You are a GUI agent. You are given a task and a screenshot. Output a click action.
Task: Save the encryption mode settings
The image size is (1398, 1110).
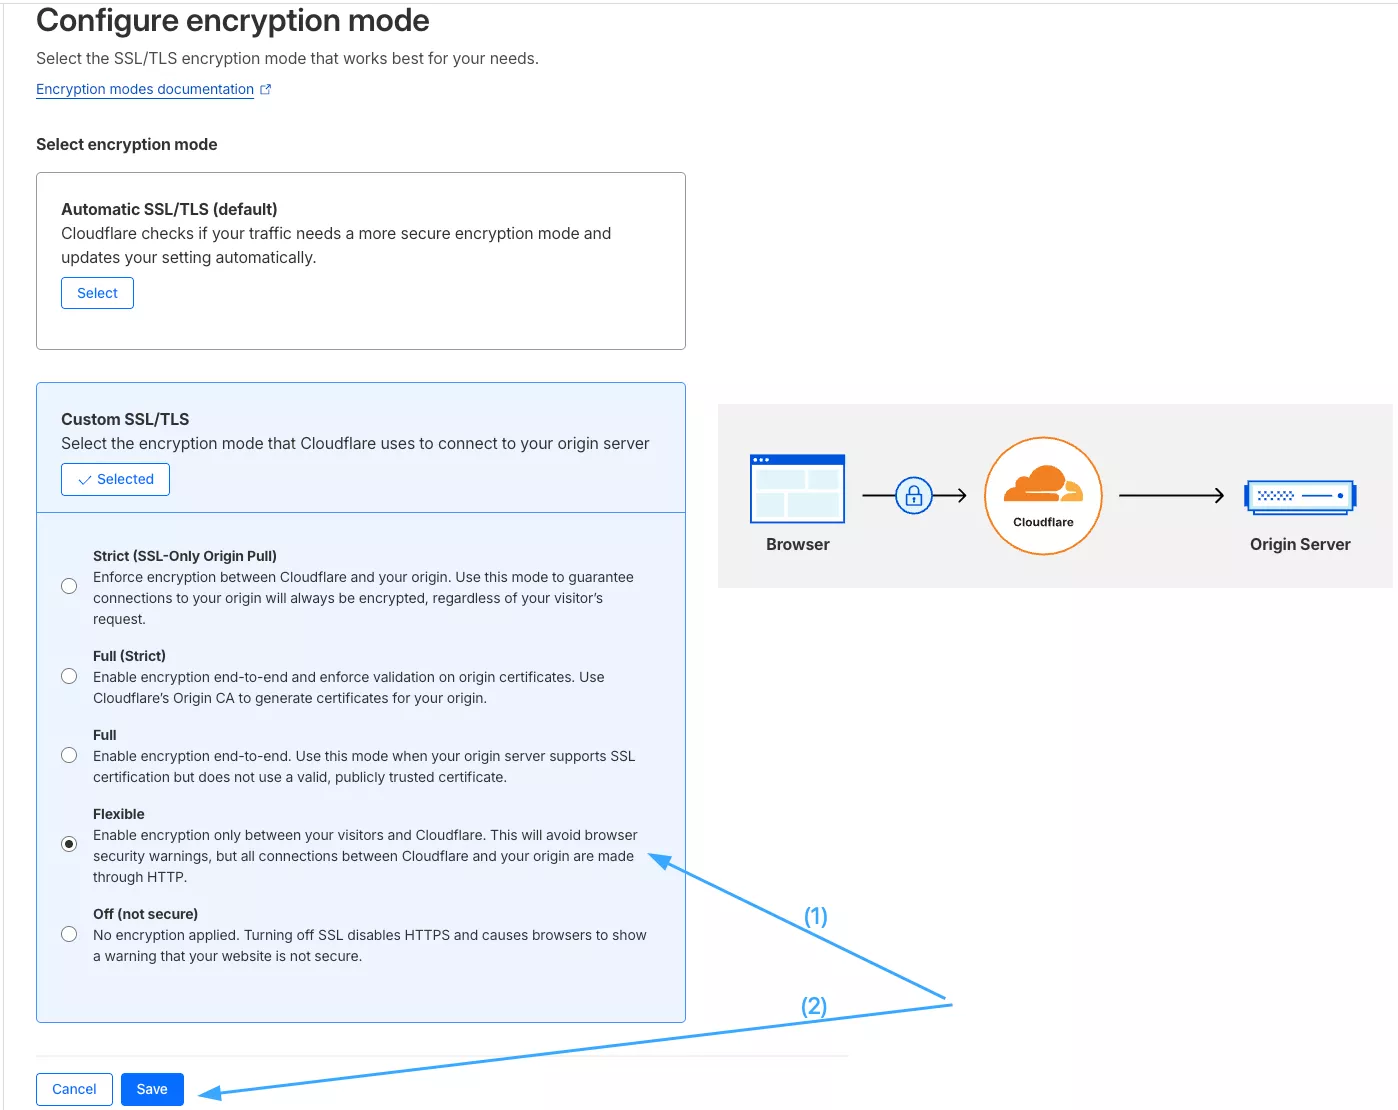(152, 1089)
